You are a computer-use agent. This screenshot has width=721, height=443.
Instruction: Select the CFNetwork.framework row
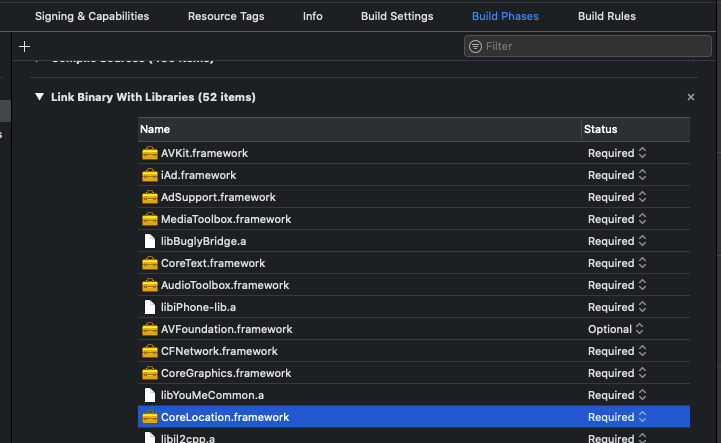point(360,351)
